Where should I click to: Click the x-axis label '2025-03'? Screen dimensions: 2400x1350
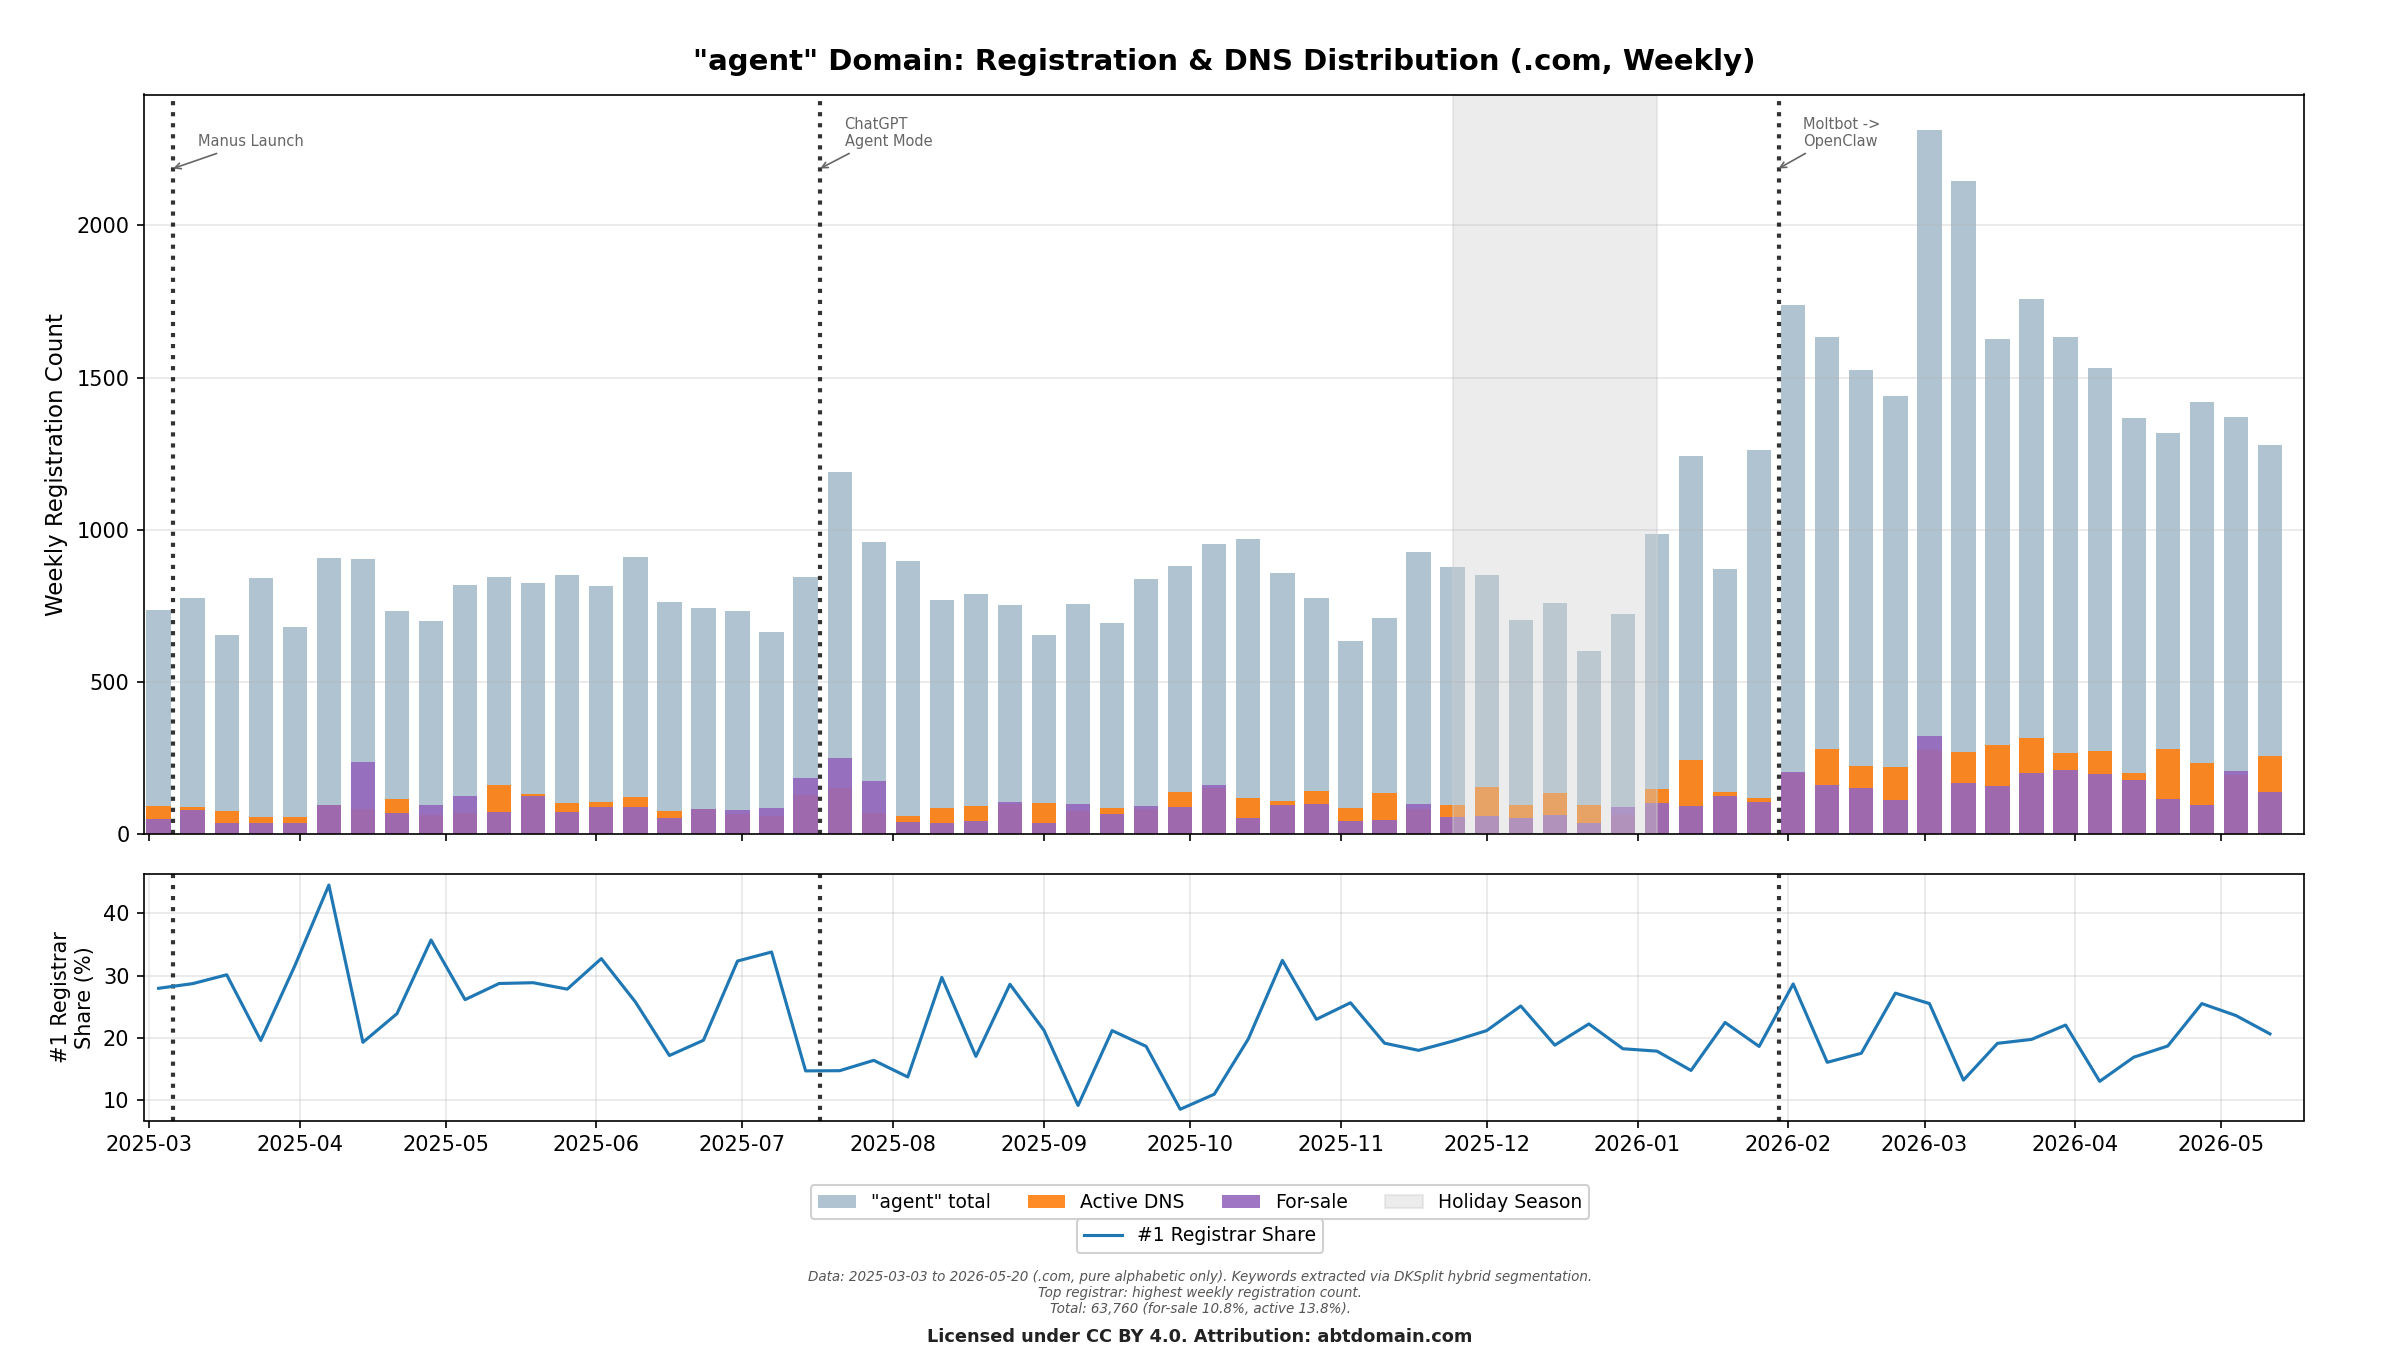point(149,1144)
